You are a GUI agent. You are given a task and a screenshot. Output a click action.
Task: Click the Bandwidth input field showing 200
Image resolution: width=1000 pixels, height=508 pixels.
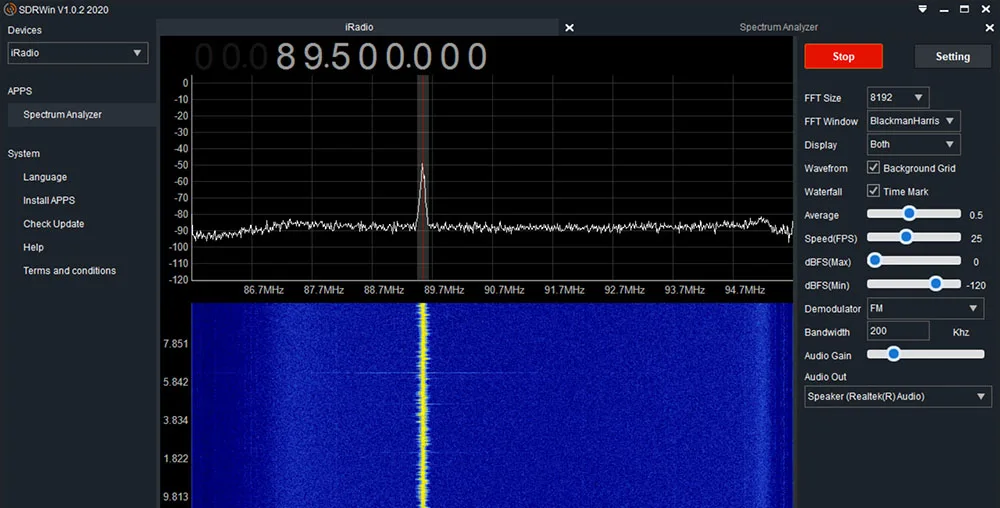(898, 331)
